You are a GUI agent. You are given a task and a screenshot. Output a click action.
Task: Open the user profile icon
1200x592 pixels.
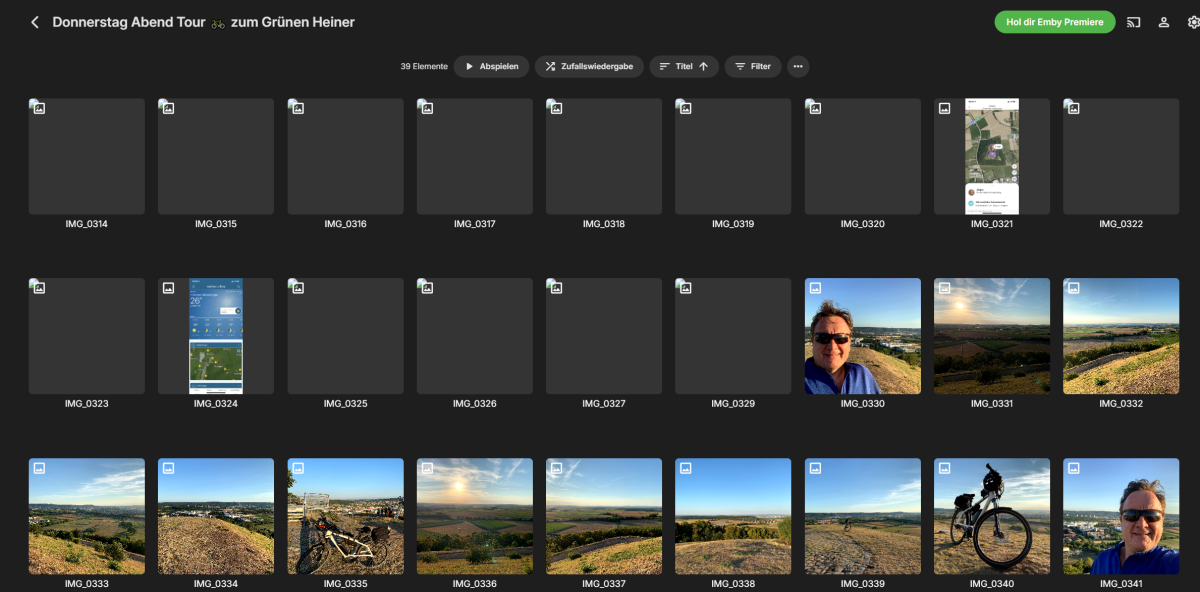point(1164,22)
